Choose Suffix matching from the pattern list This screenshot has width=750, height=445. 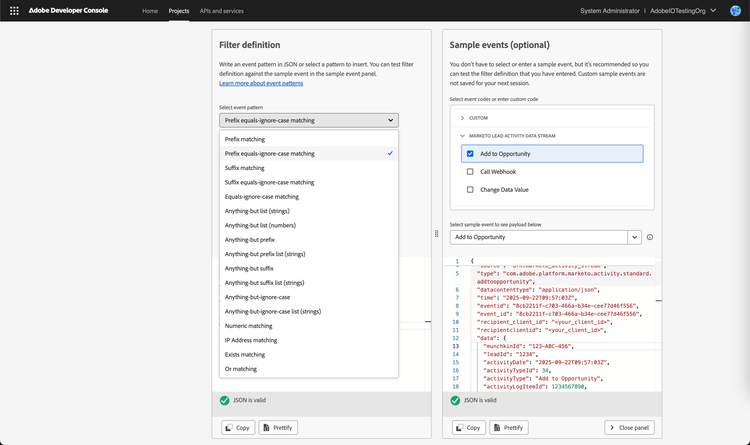(245, 168)
